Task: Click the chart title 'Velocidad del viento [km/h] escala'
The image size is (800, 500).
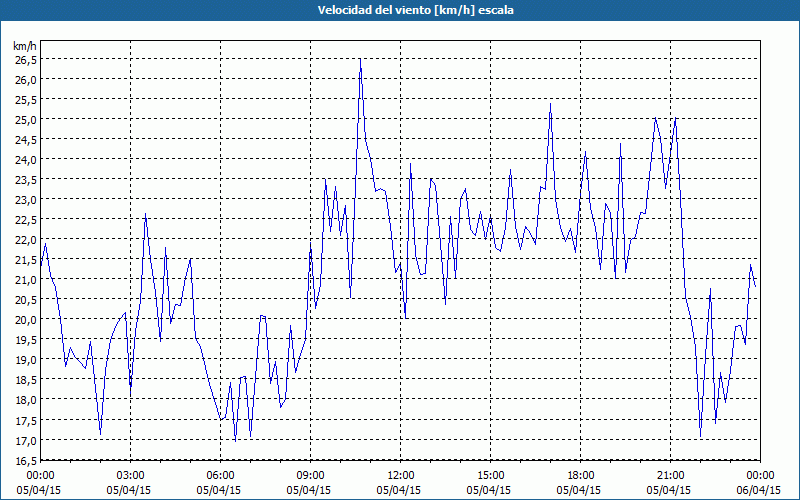Action: click(x=415, y=10)
